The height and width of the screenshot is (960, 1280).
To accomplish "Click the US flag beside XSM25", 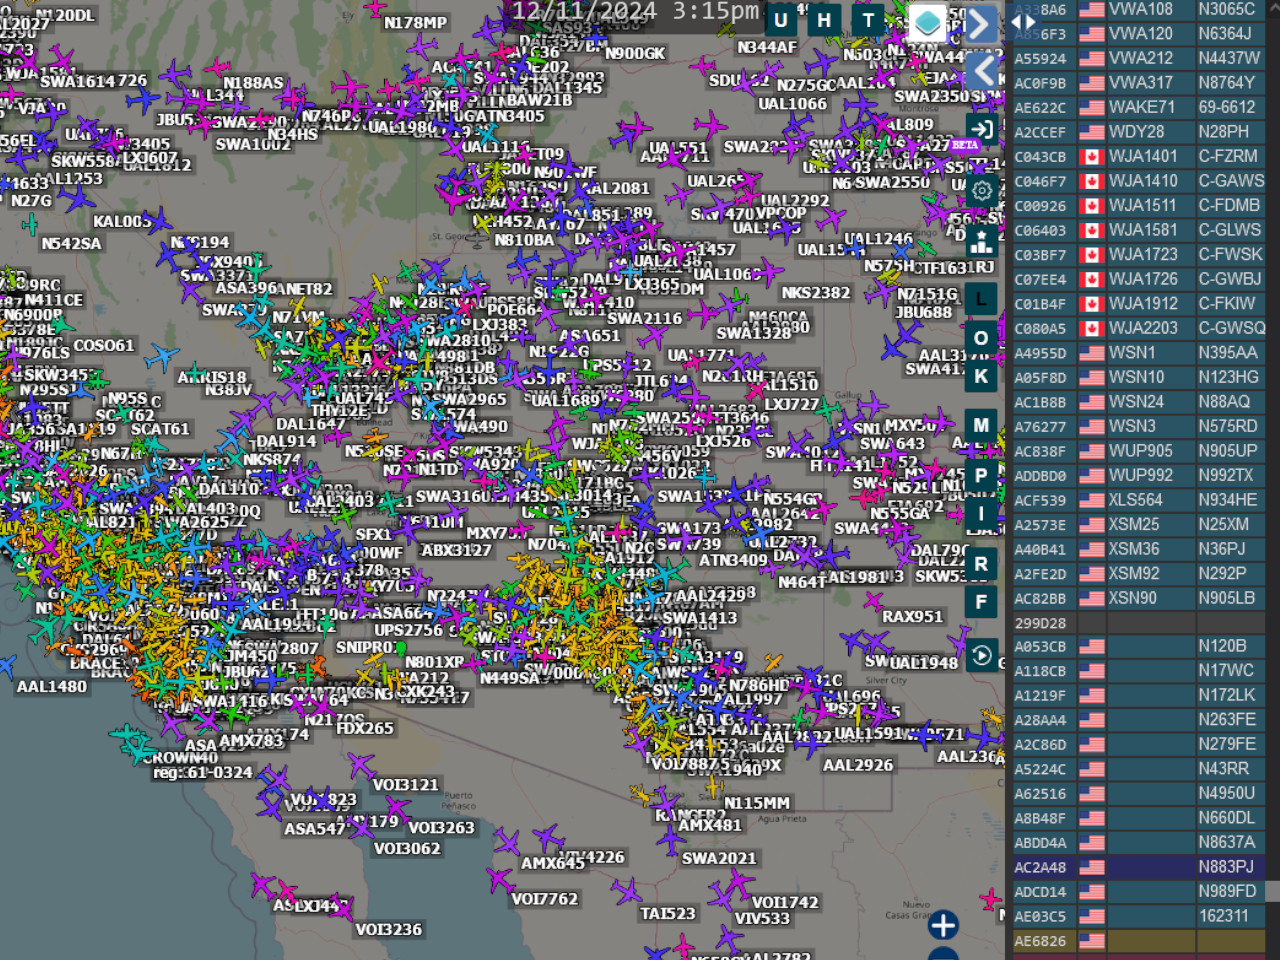I will click(1092, 524).
